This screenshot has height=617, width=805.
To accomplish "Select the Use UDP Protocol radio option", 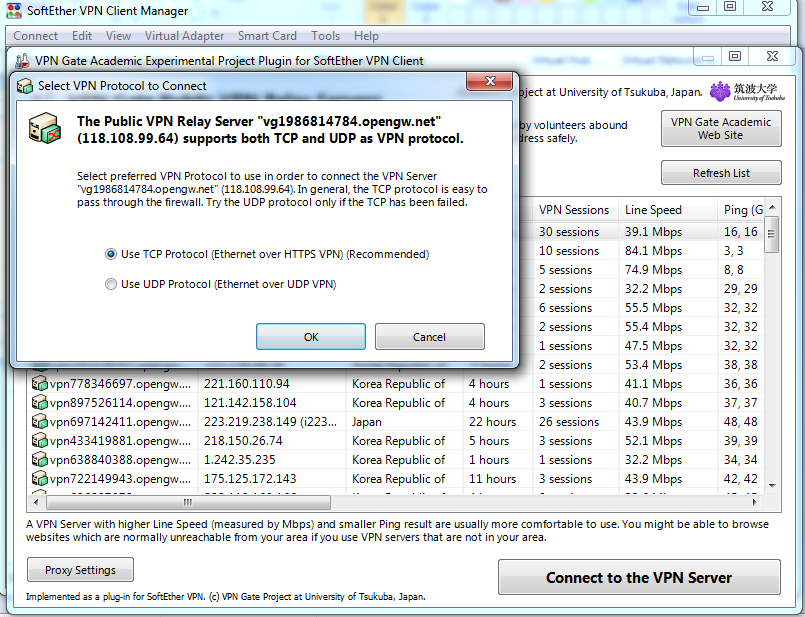I will pyautogui.click(x=110, y=284).
